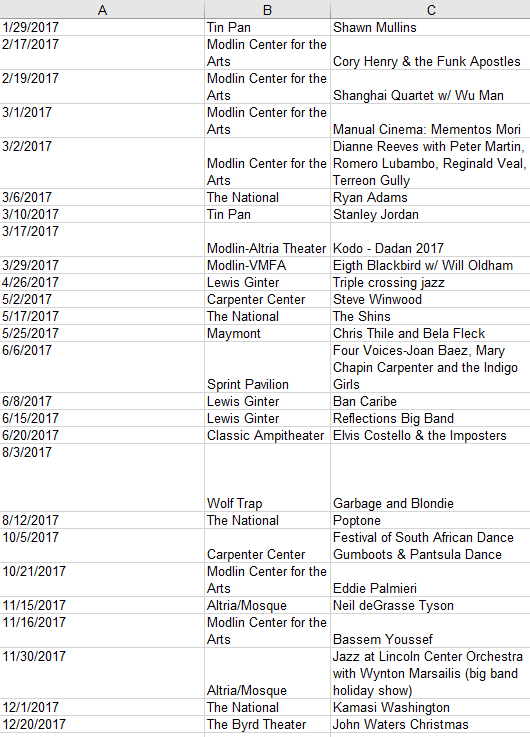Click the Sprint Pavilion cell

coord(267,367)
